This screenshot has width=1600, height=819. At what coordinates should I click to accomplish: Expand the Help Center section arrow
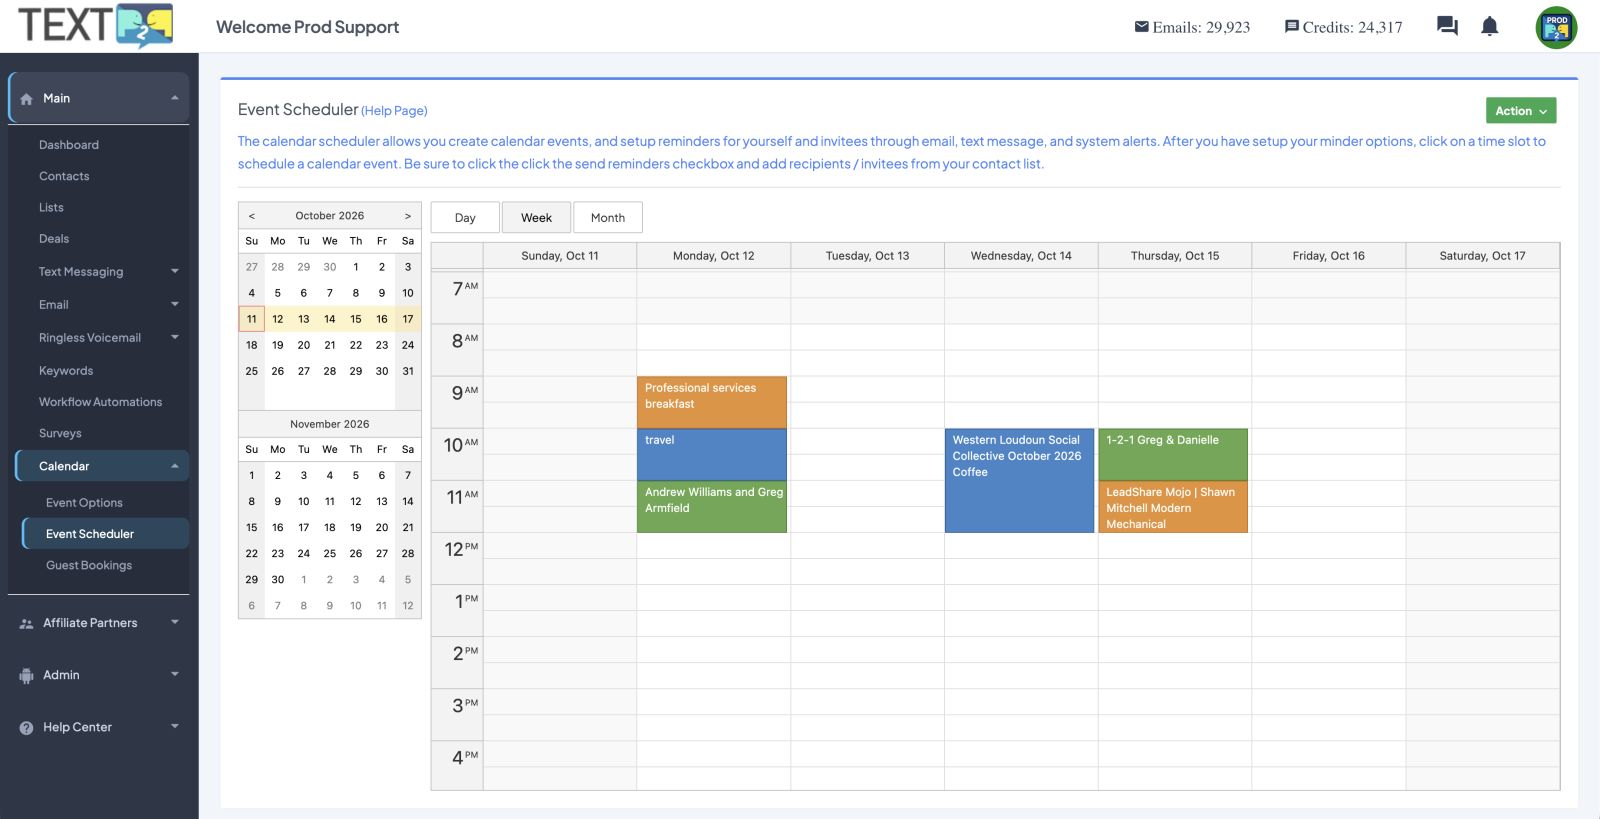[x=174, y=726]
